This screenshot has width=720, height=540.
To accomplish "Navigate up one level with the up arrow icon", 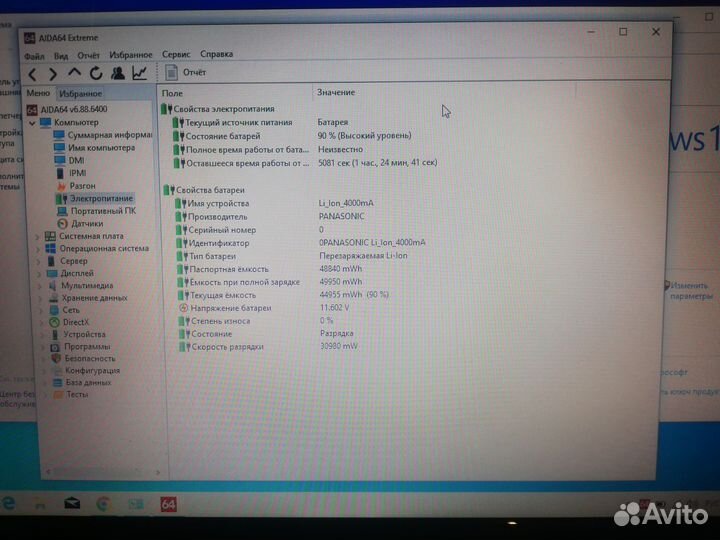I will click(x=74, y=73).
